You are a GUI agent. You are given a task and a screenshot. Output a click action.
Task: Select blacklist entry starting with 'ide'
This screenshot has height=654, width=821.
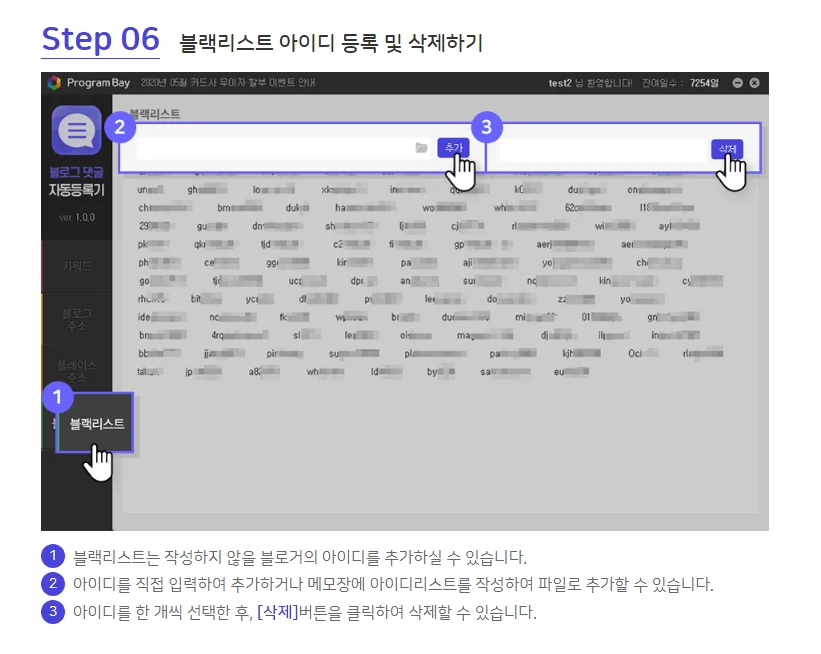tap(162, 317)
